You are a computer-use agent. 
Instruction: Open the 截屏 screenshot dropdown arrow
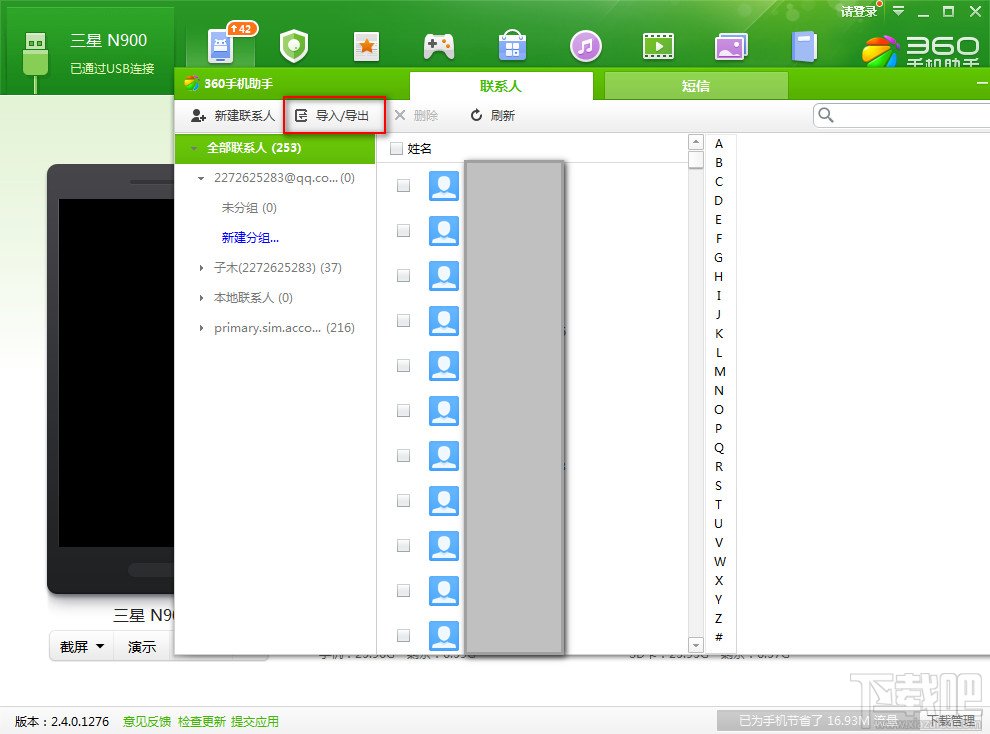point(100,647)
